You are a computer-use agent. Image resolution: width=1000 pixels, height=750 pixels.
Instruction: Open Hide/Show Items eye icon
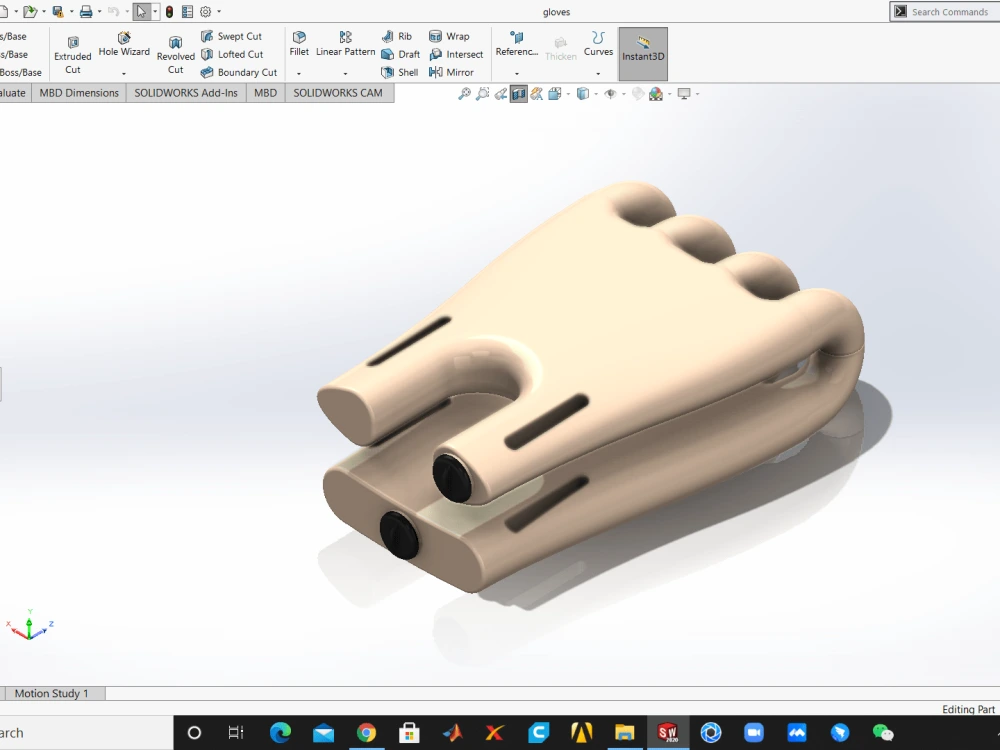pyautogui.click(x=610, y=94)
